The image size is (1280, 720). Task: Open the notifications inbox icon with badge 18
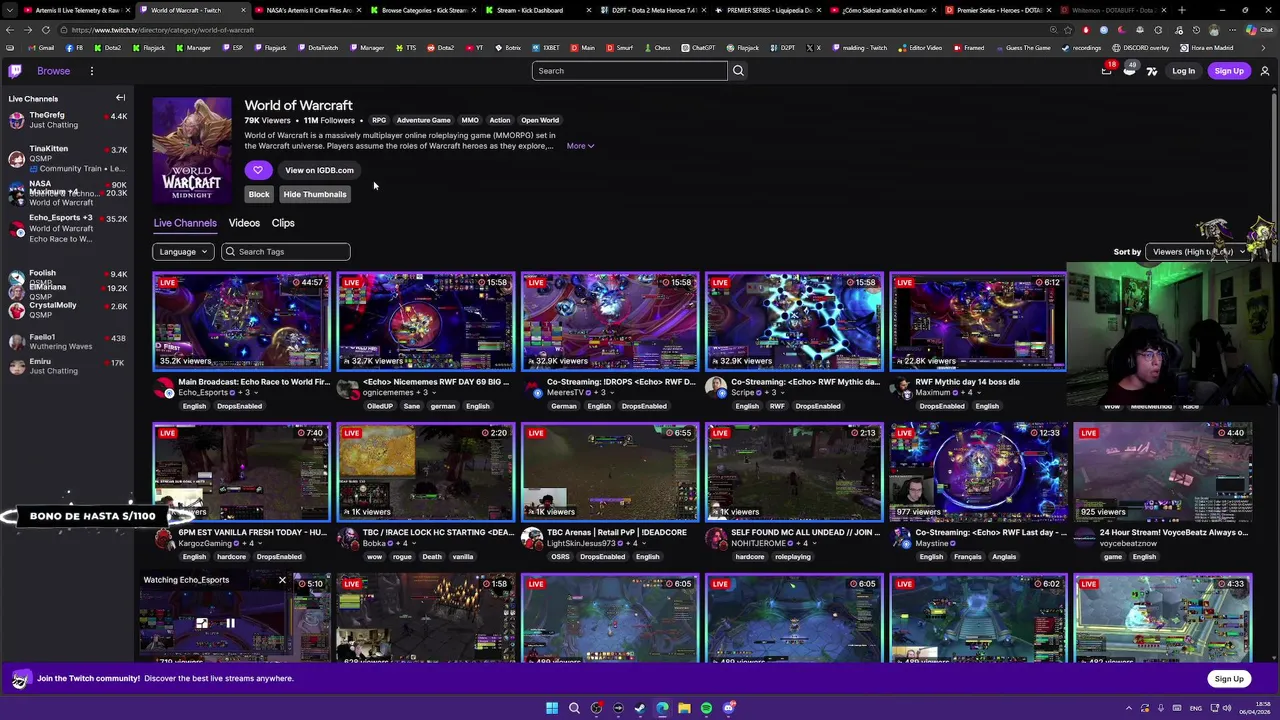point(1106,70)
